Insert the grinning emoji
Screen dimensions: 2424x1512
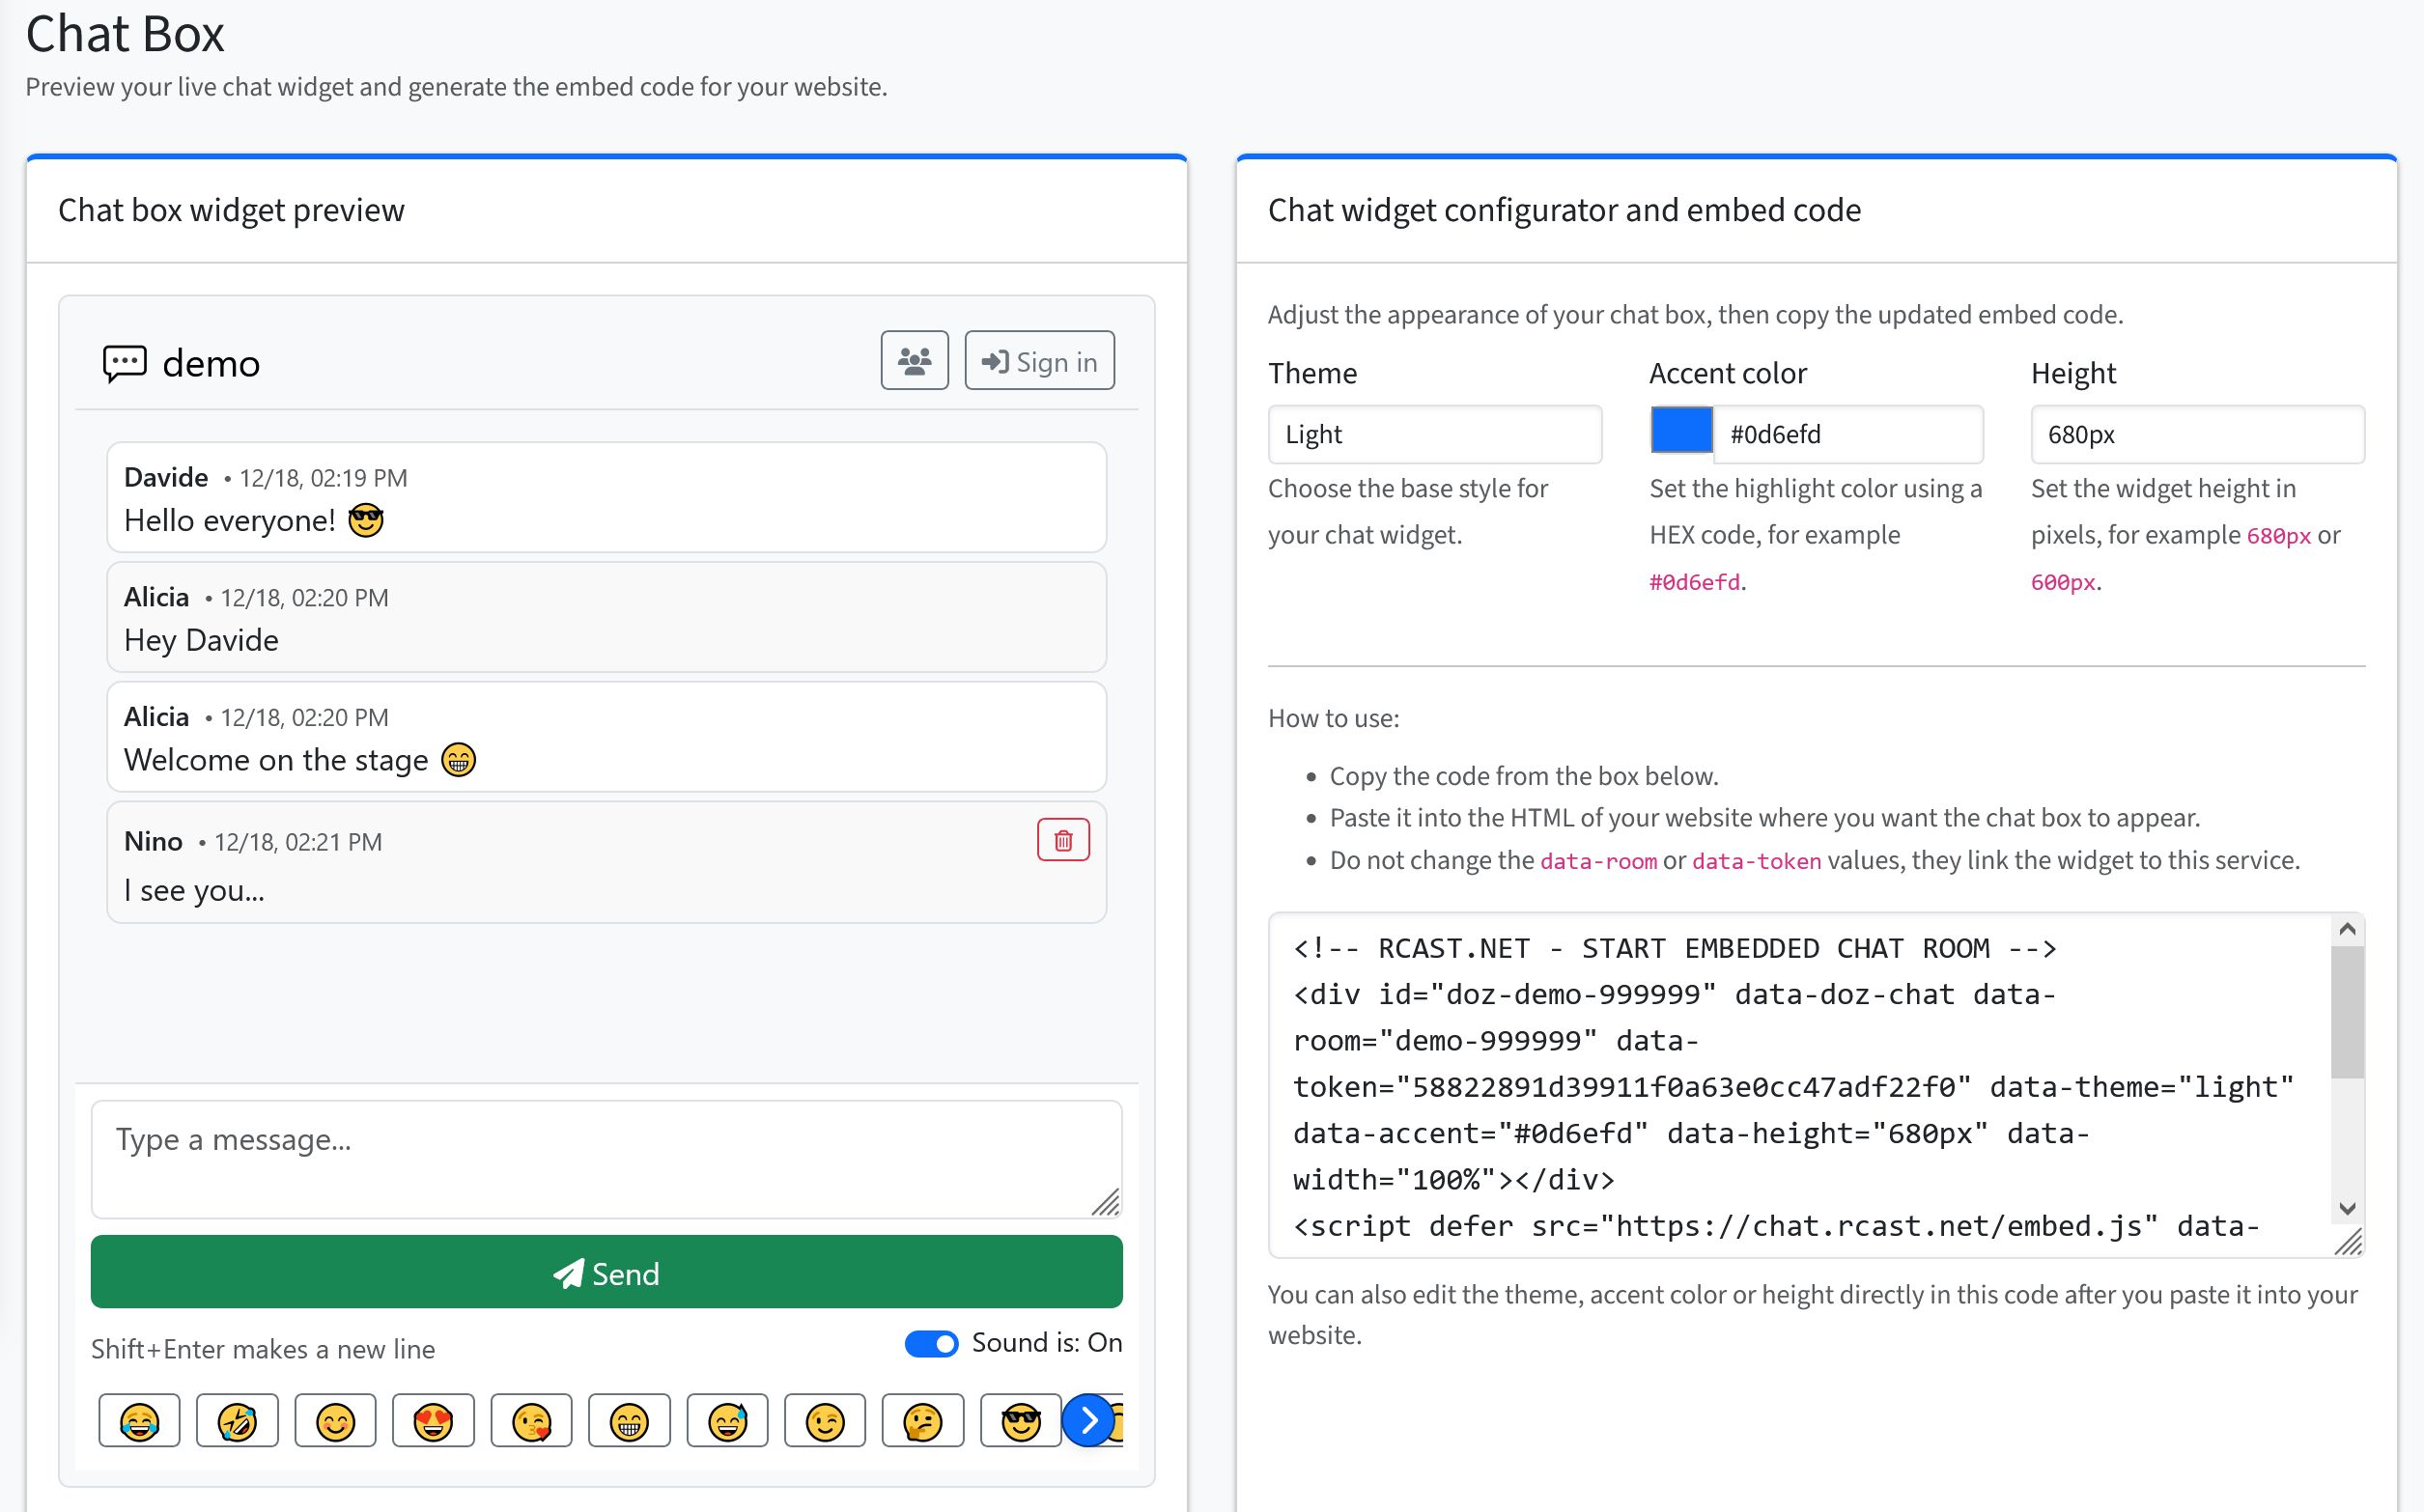coord(629,1420)
